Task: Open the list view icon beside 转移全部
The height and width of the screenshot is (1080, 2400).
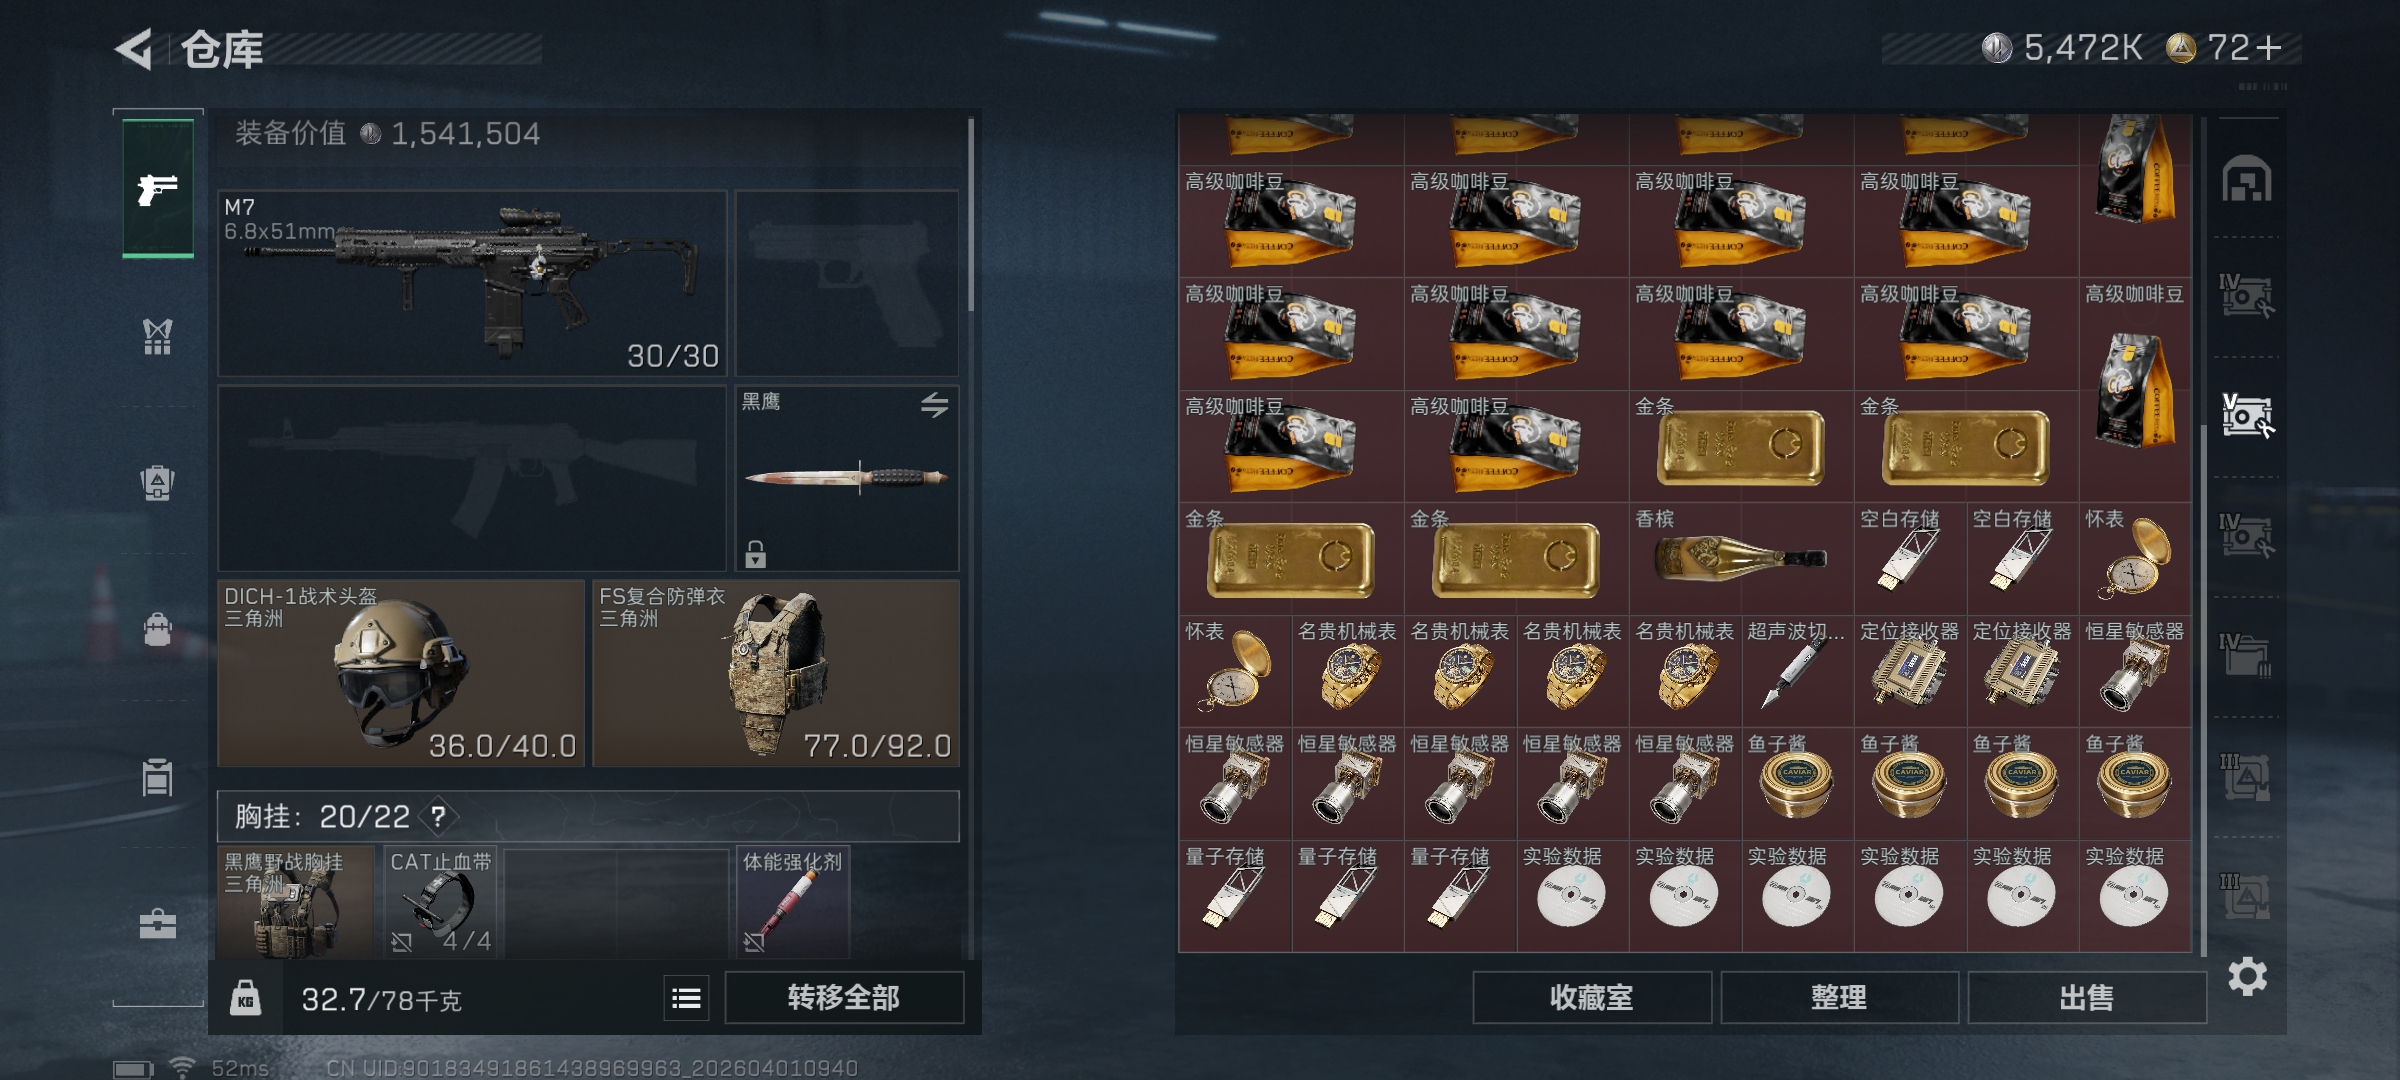Action: (686, 998)
